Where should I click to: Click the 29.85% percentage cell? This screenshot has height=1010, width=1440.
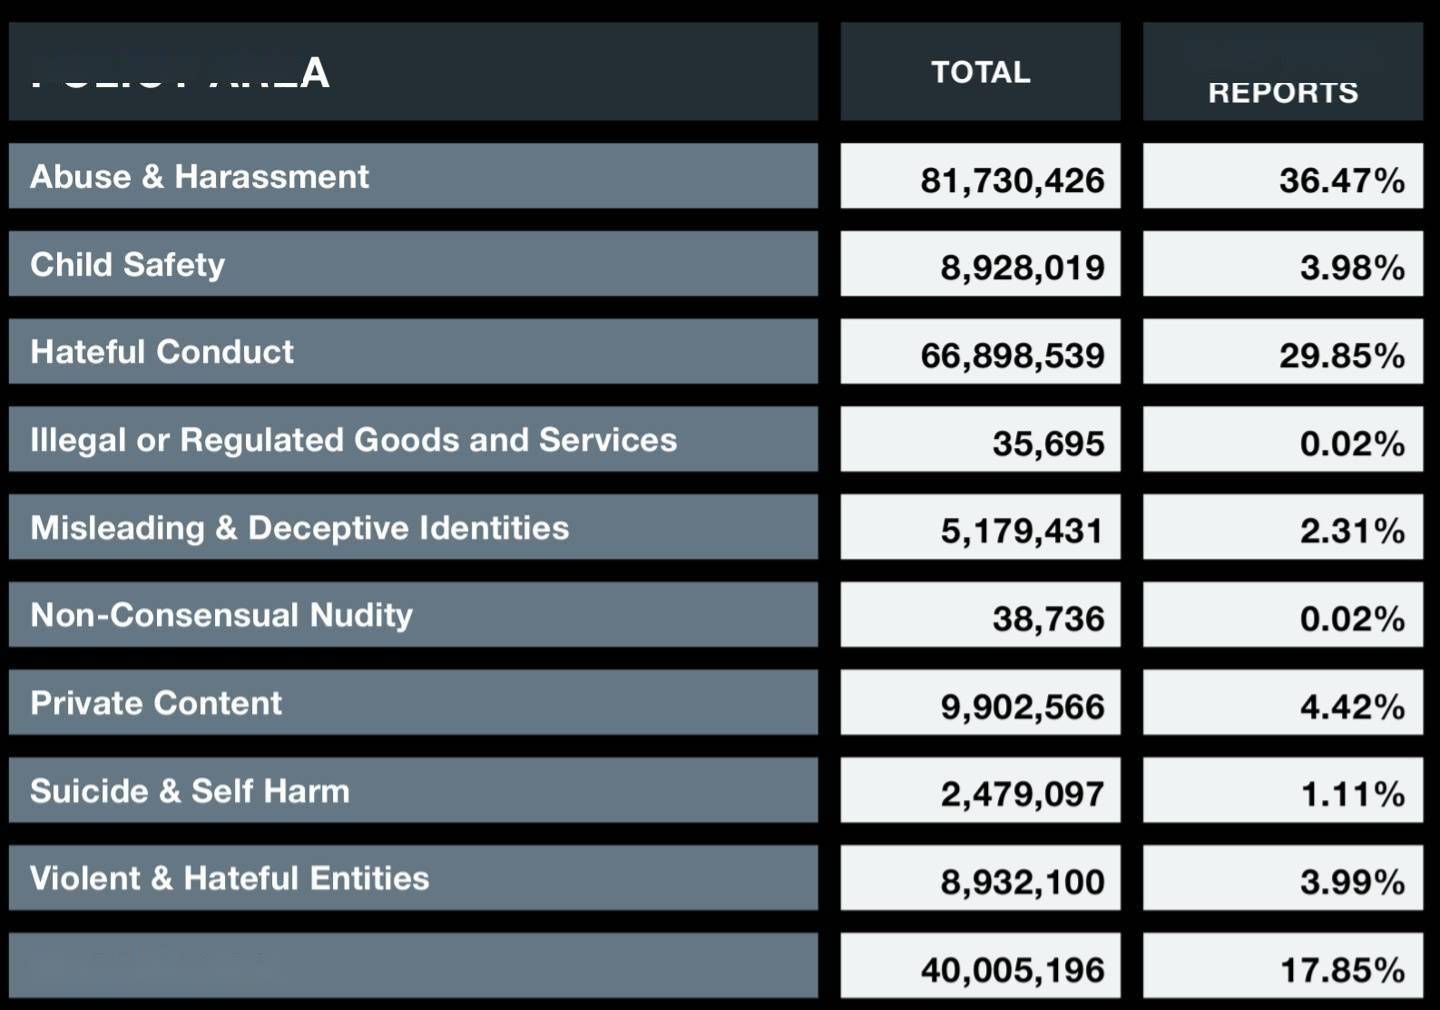(1341, 355)
